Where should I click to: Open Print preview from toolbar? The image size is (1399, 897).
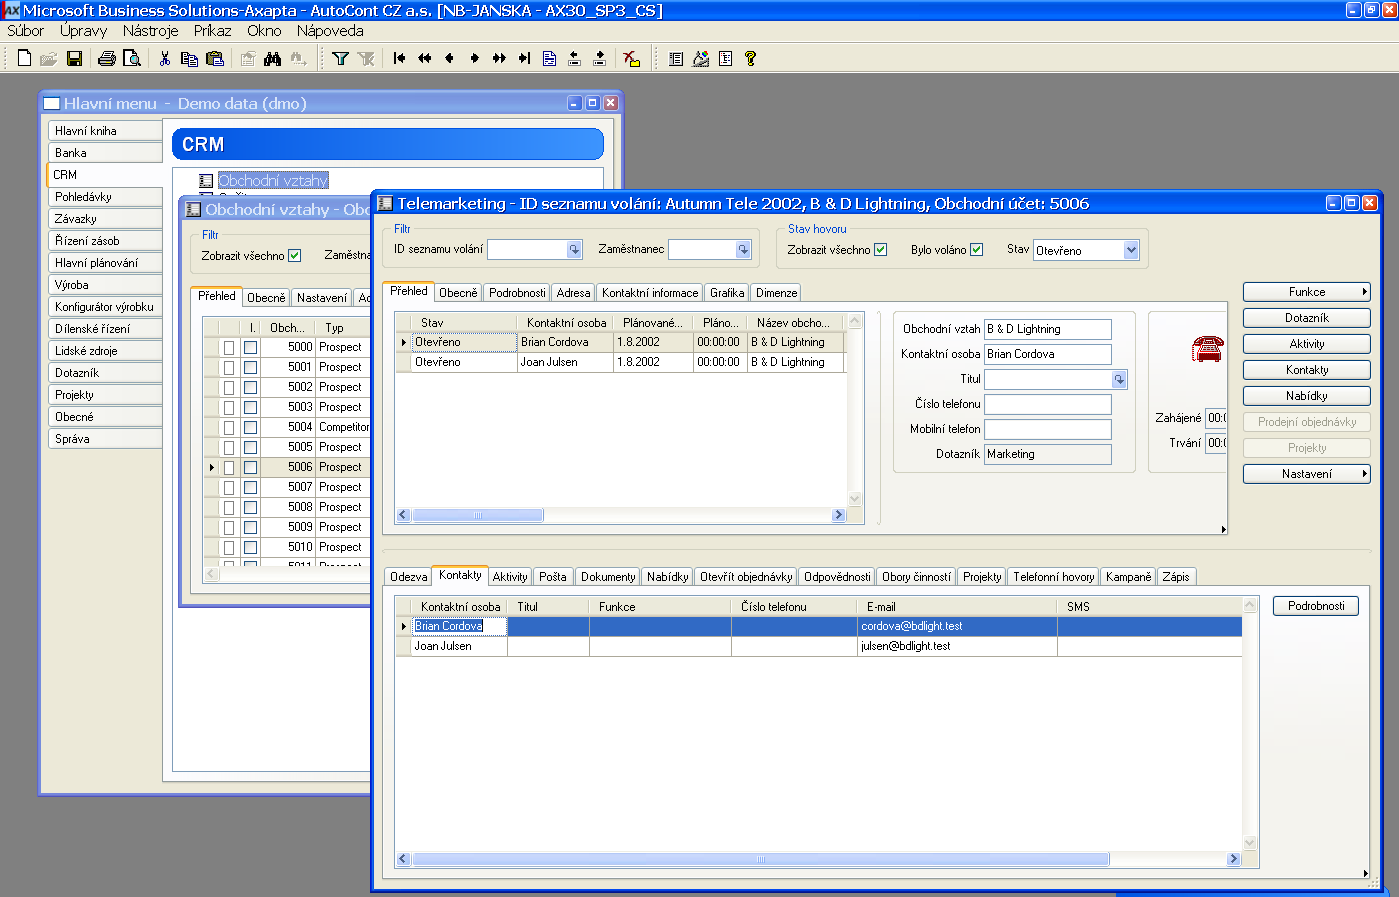pos(131,58)
